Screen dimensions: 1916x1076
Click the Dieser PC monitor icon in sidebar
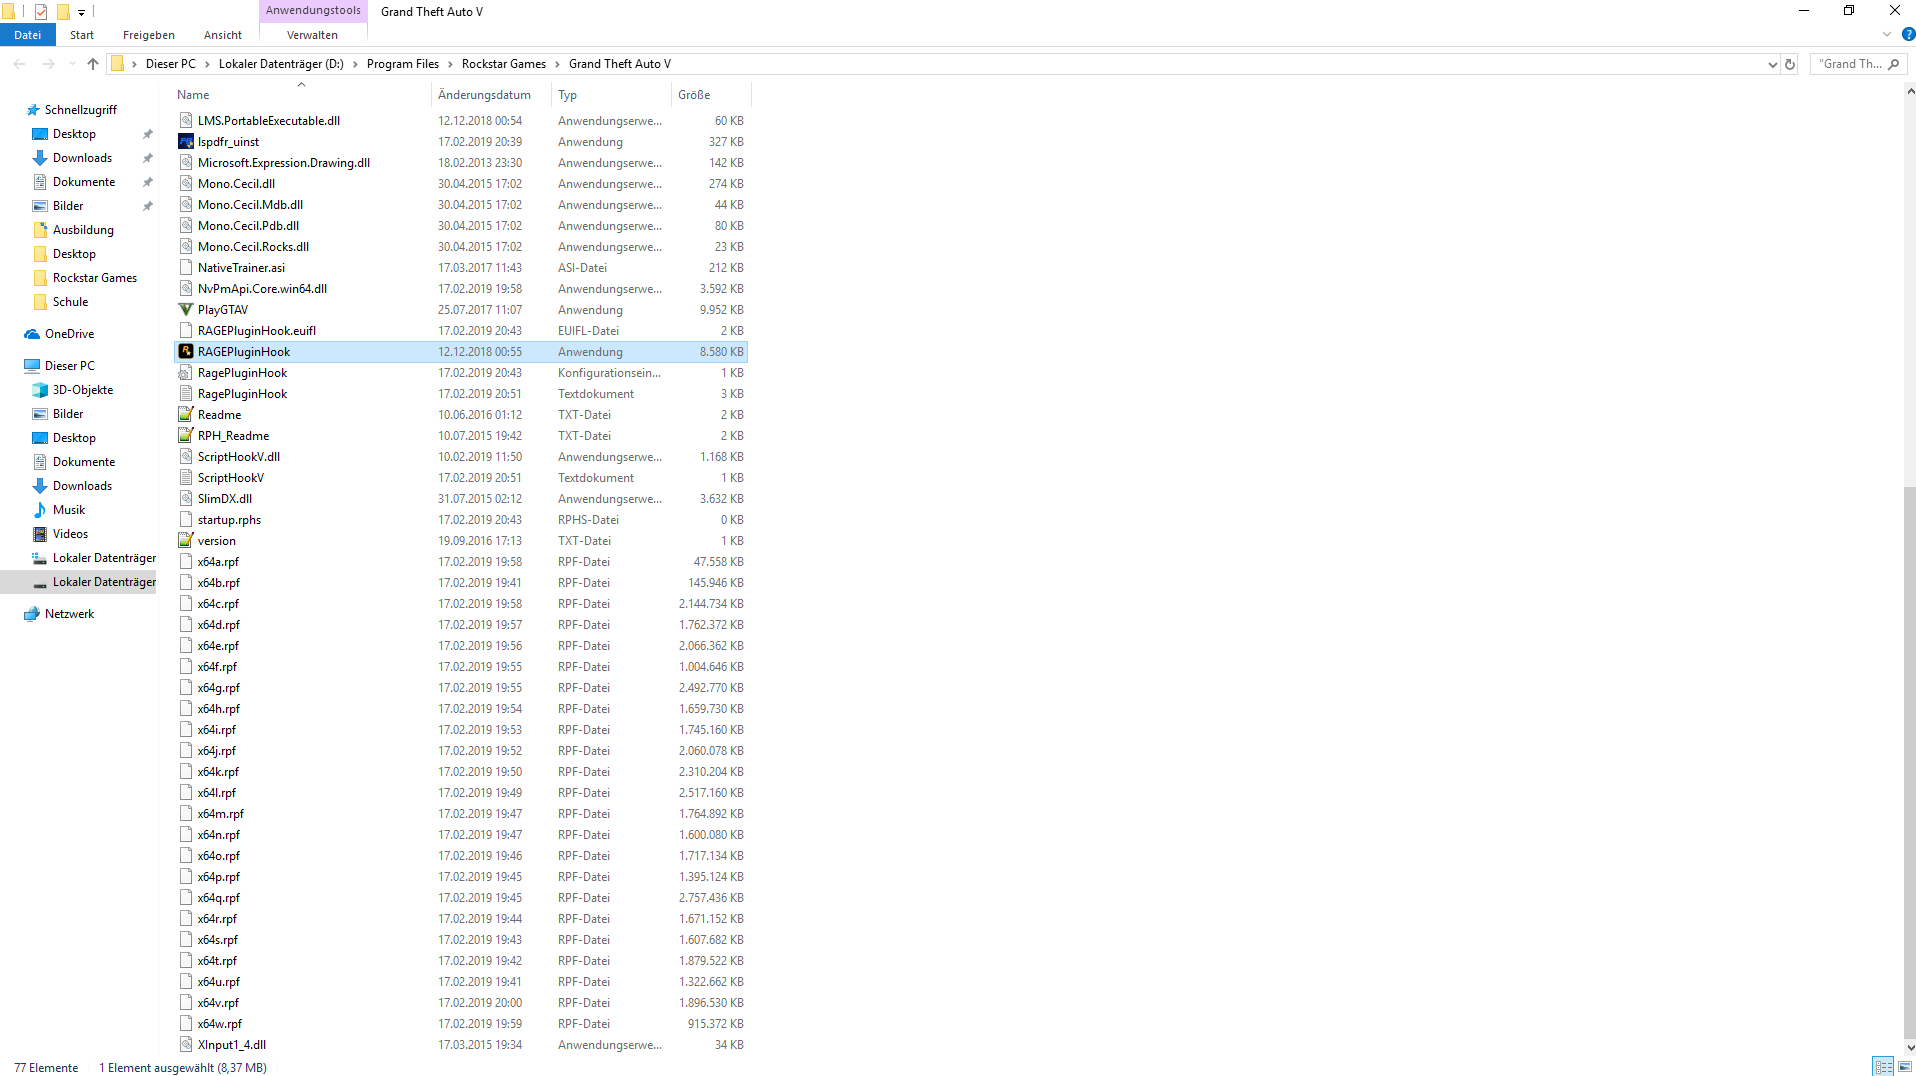[x=32, y=366]
